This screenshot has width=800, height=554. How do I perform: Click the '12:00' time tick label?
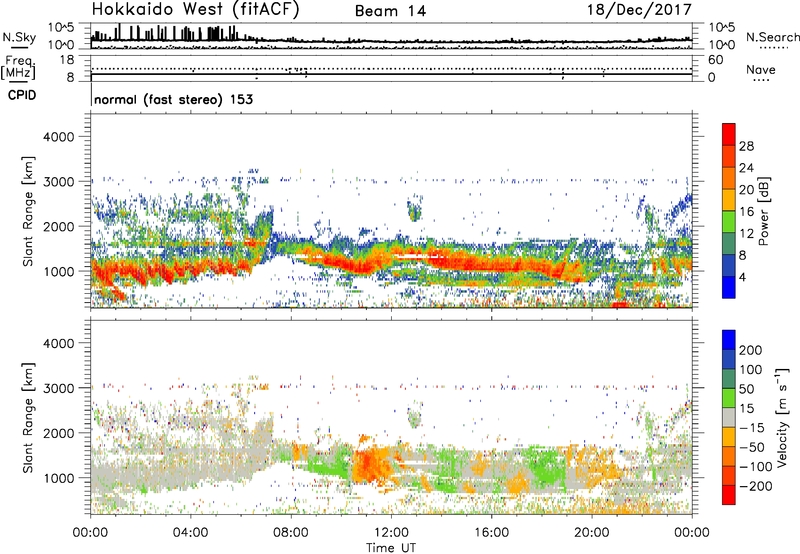tap(391, 533)
